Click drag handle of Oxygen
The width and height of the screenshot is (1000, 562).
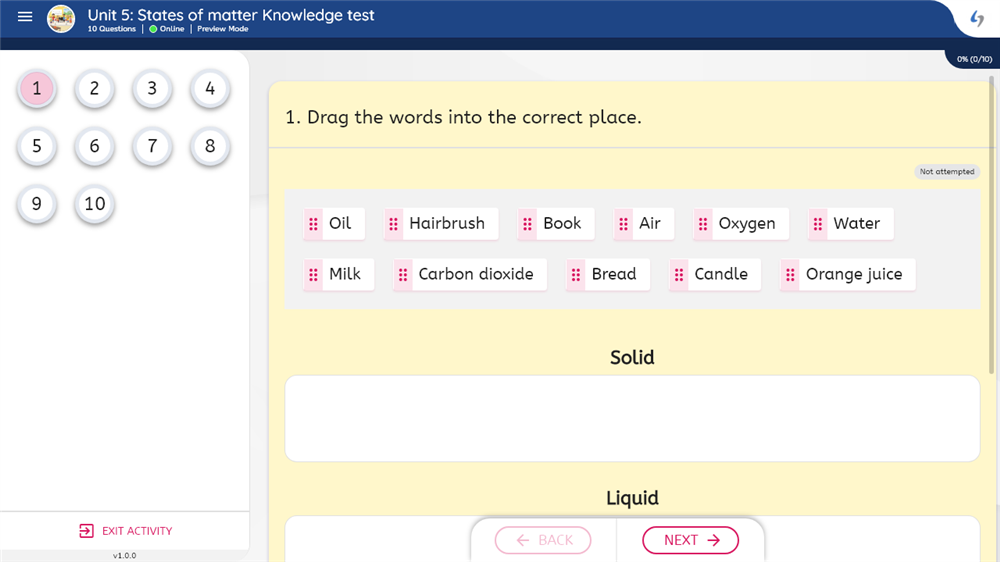tap(703, 224)
